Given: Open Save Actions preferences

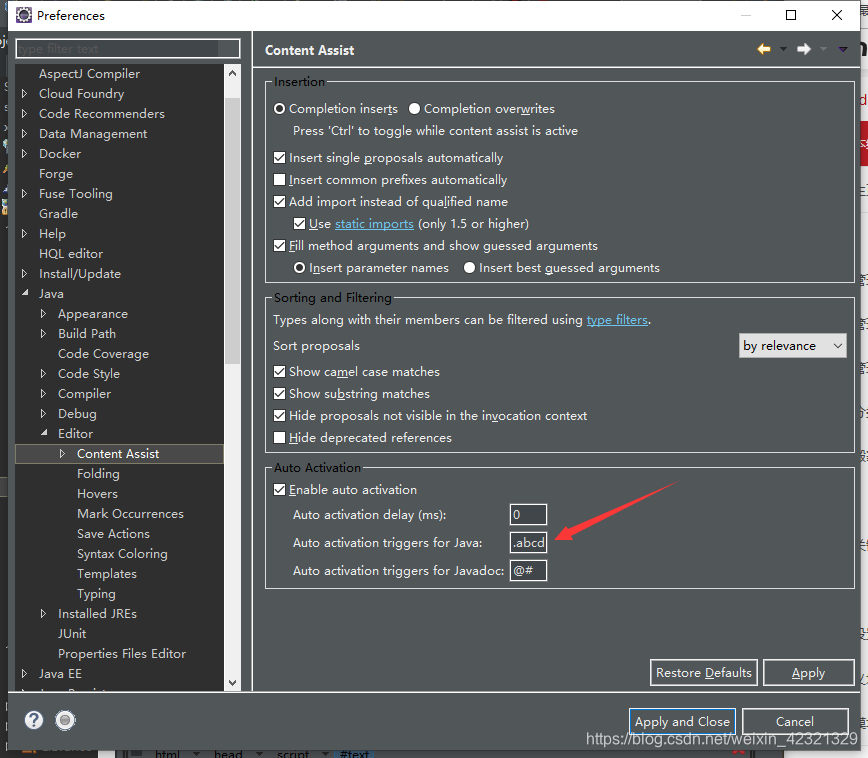Looking at the screenshot, I should (x=113, y=534).
